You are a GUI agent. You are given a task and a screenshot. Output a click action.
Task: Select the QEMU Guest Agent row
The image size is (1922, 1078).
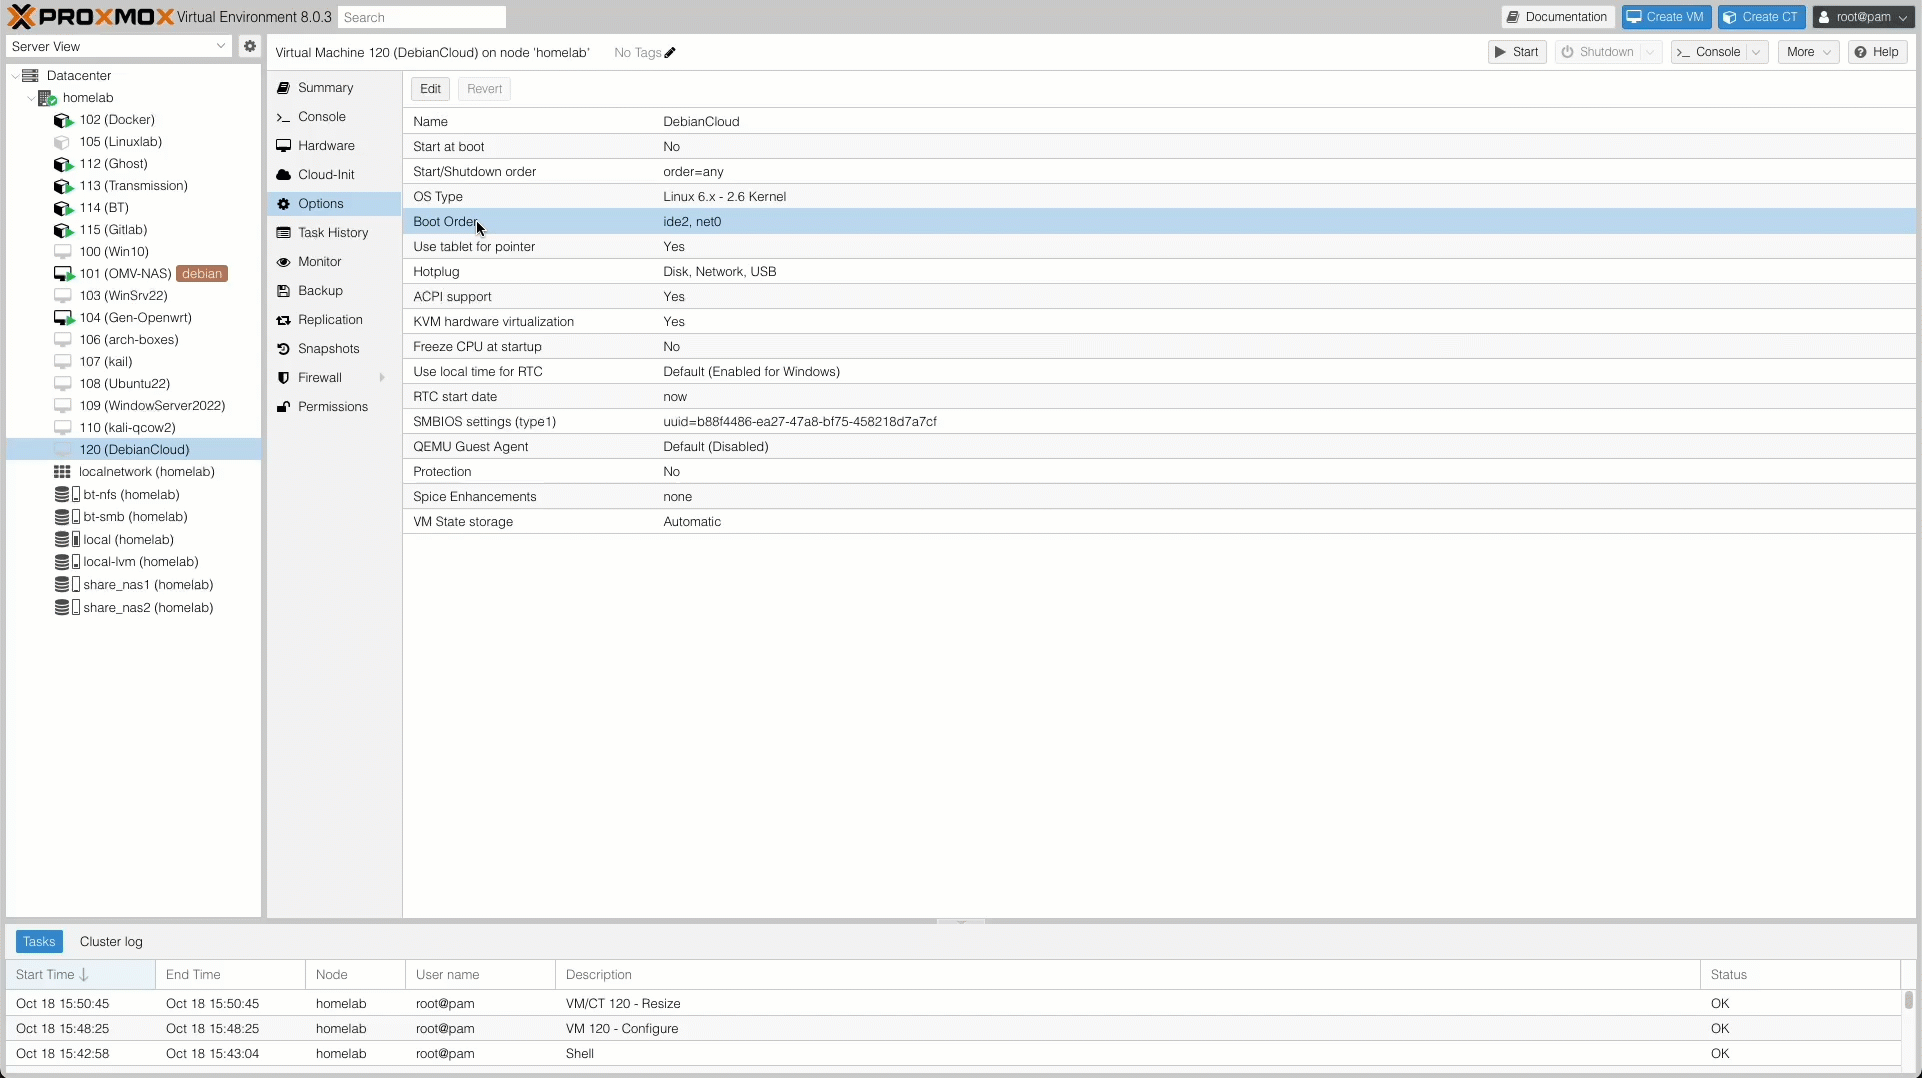(1159, 447)
